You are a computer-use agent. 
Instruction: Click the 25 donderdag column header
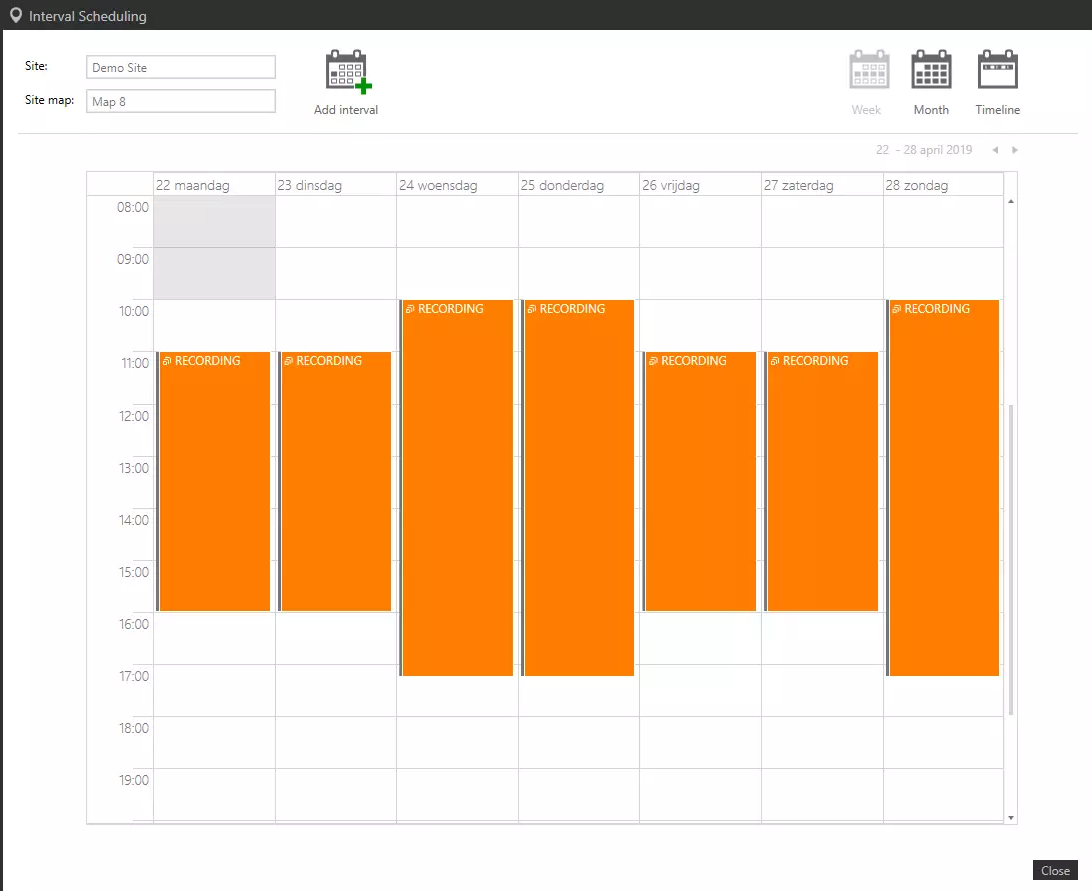pos(579,185)
